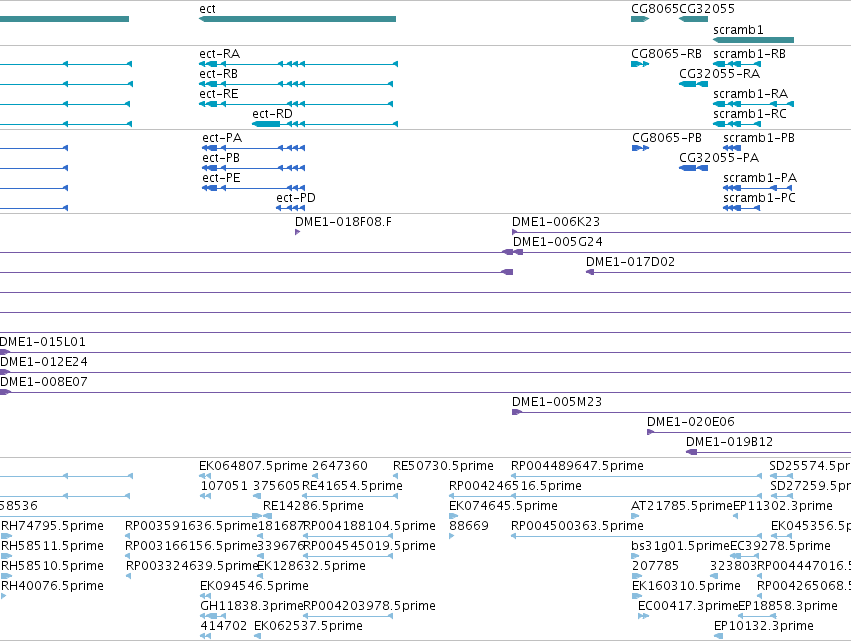Click the 207785 feature label
The width and height of the screenshot is (851, 641).
tap(656, 566)
